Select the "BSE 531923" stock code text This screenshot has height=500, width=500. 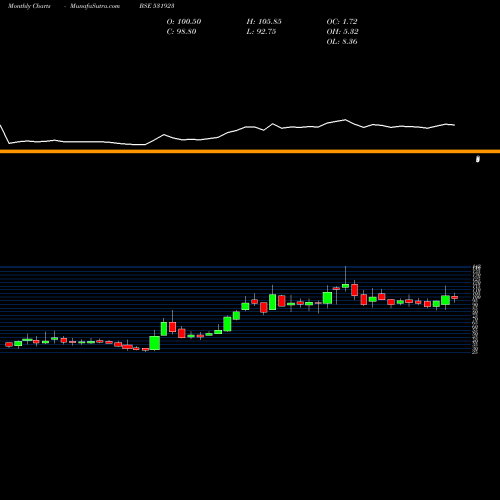[157, 6]
